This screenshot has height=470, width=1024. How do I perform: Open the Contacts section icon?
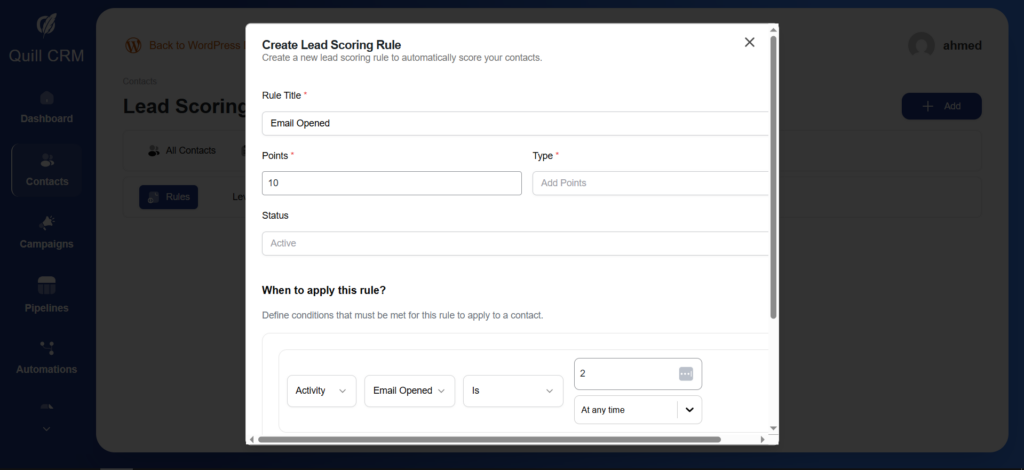tap(47, 161)
